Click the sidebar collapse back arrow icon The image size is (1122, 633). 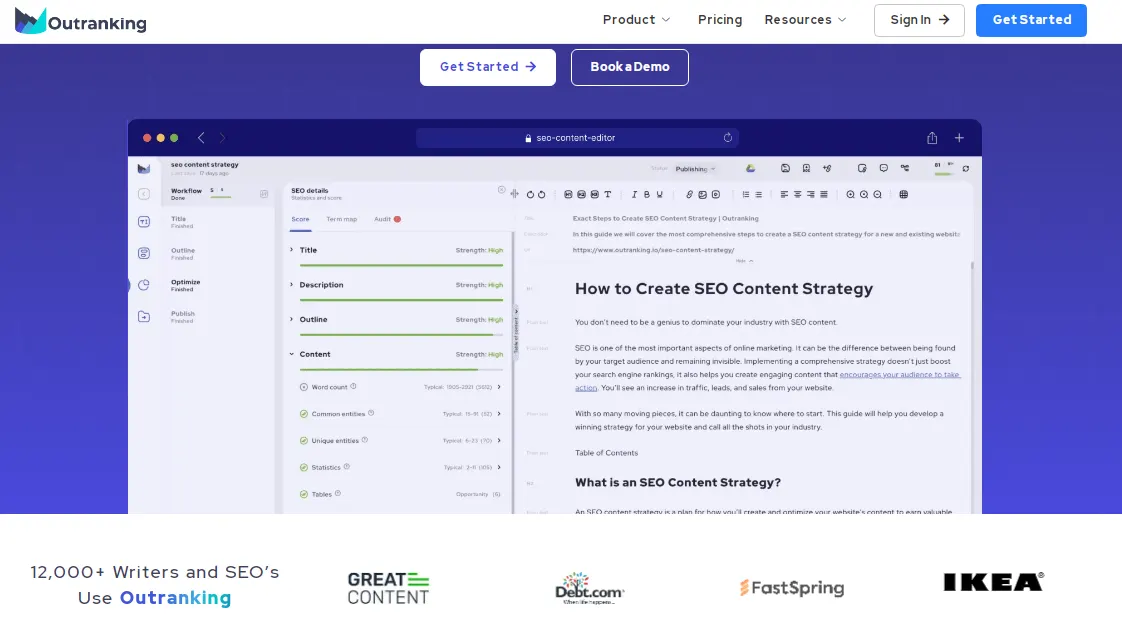pos(144,194)
